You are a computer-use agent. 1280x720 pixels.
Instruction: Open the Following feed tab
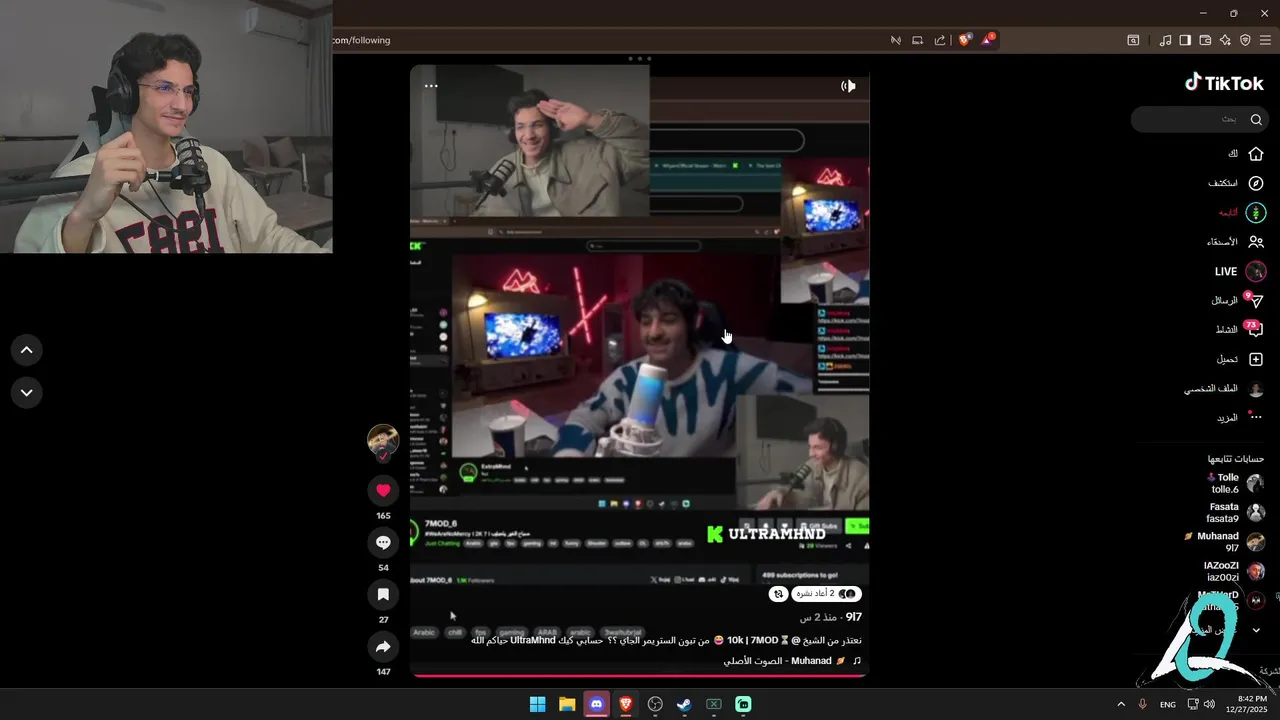point(1241,213)
